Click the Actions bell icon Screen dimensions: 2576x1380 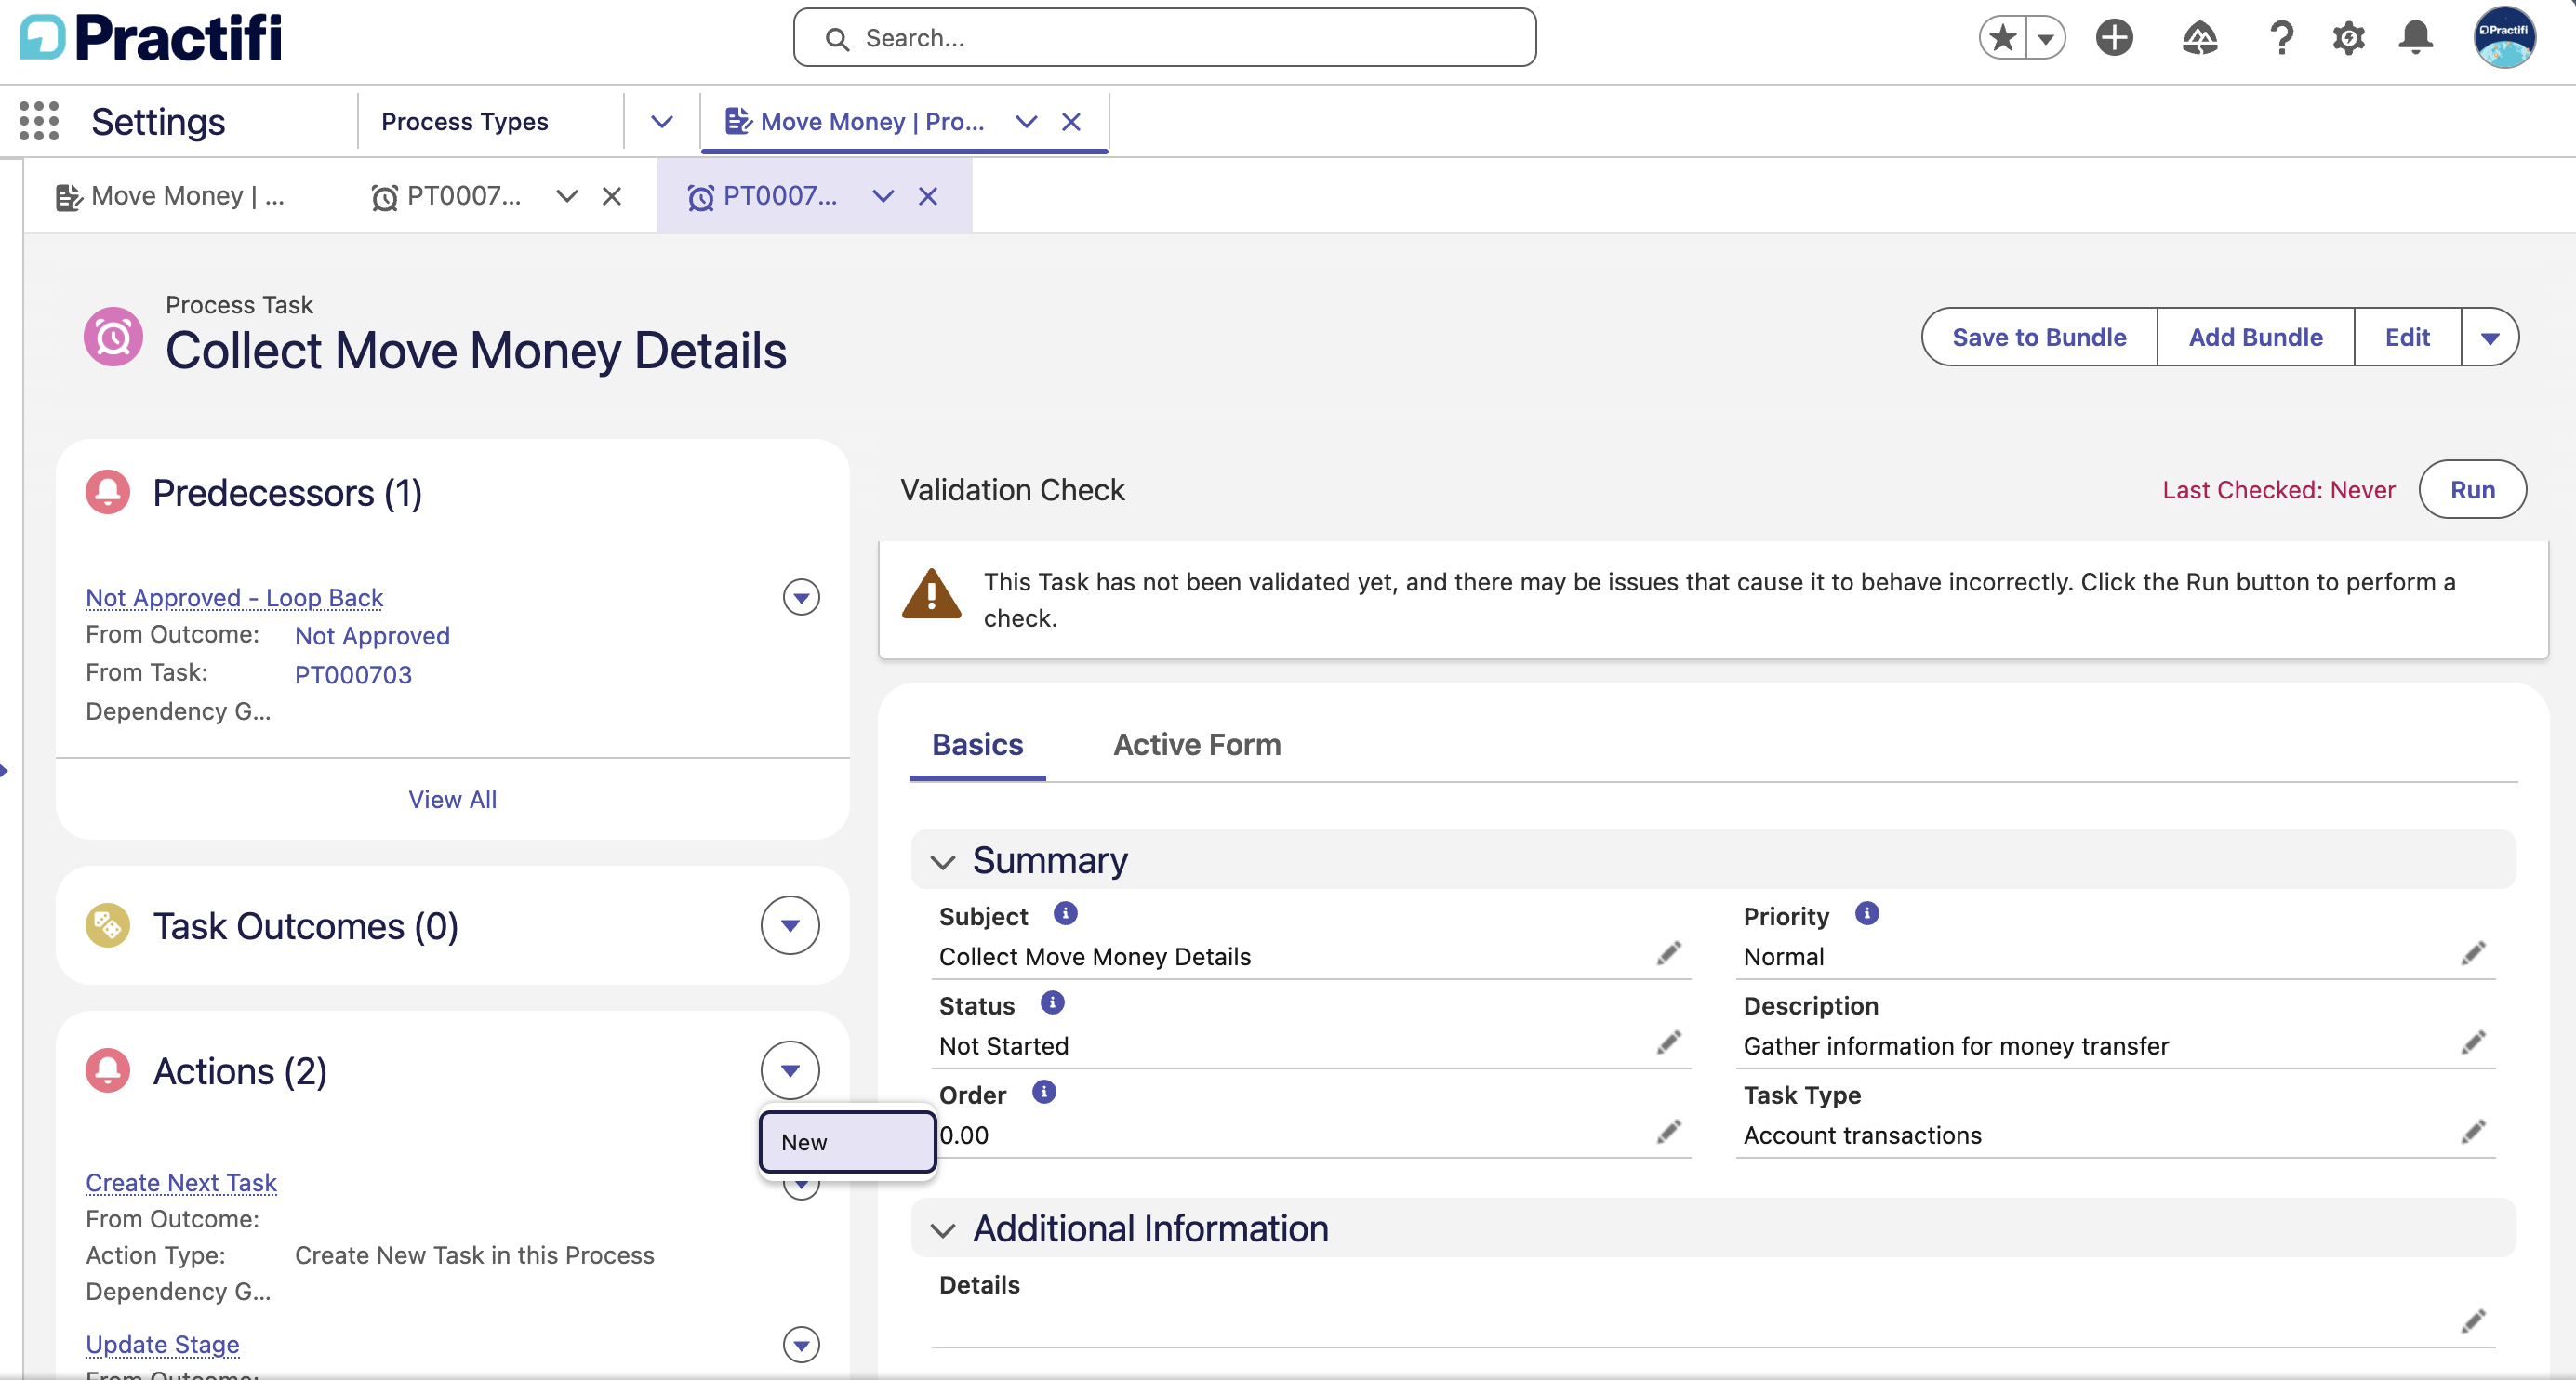[108, 1070]
